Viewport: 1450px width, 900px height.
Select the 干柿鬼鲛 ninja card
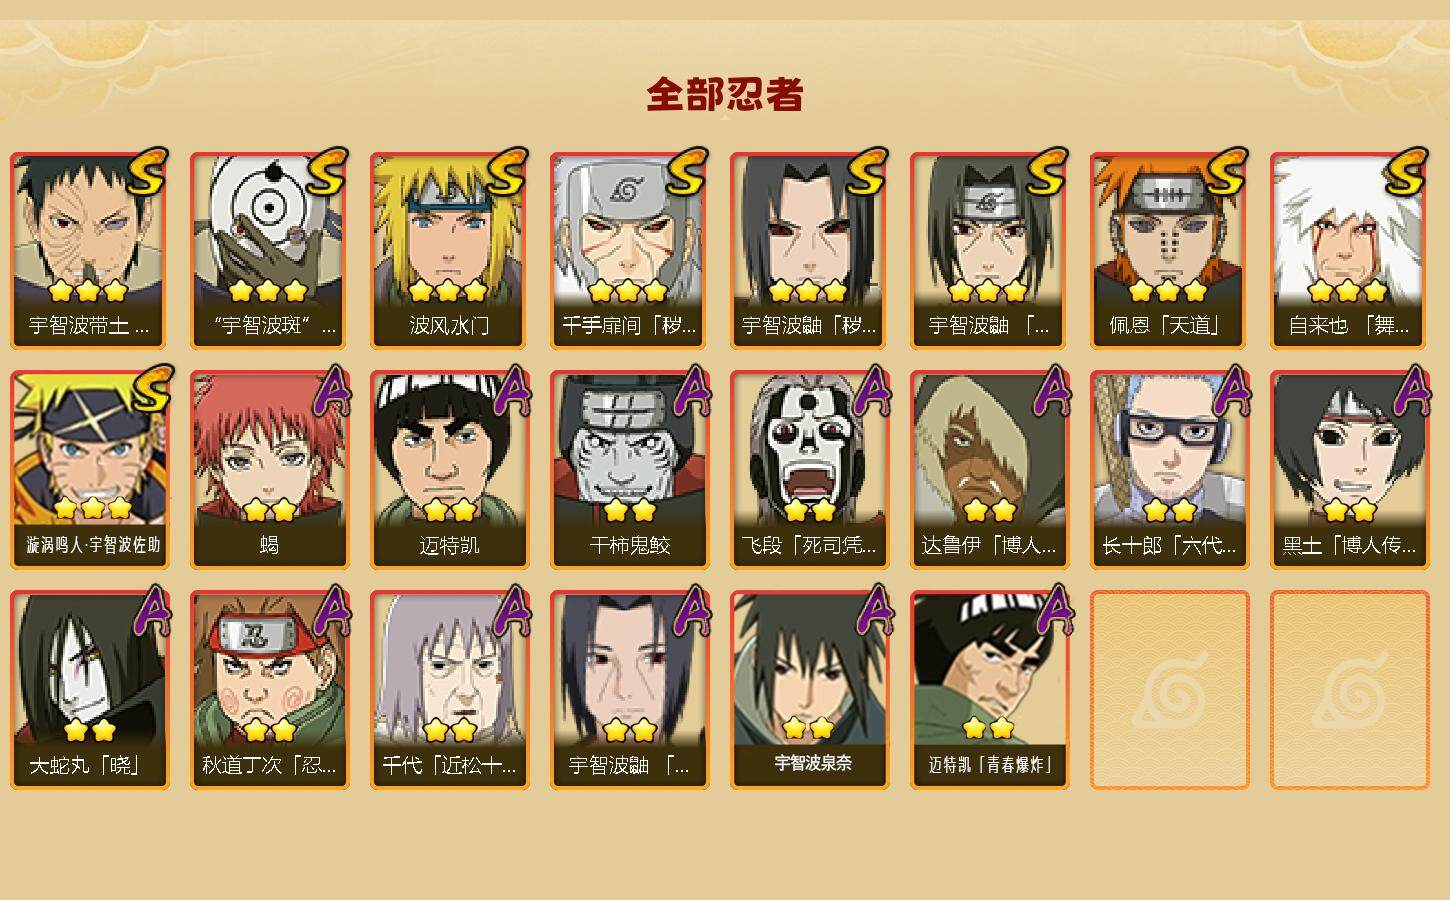629,470
